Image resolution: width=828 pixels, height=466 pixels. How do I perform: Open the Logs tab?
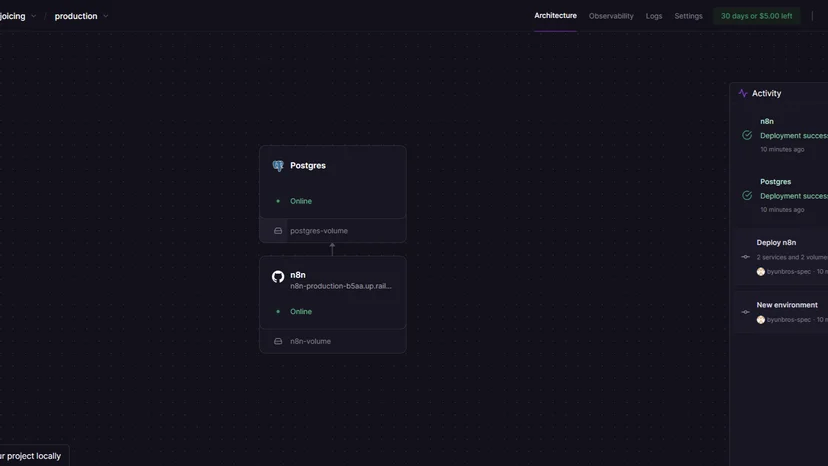pyautogui.click(x=654, y=16)
